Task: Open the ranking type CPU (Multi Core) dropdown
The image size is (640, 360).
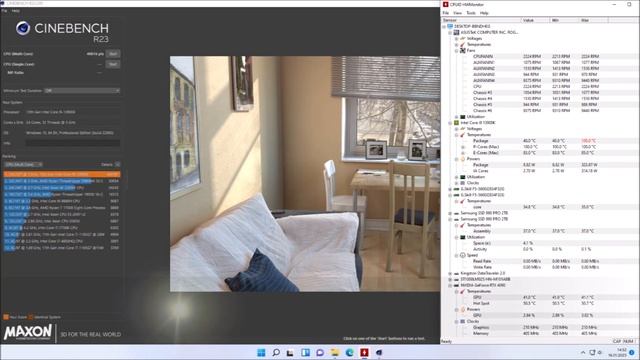Action: pos(23,164)
